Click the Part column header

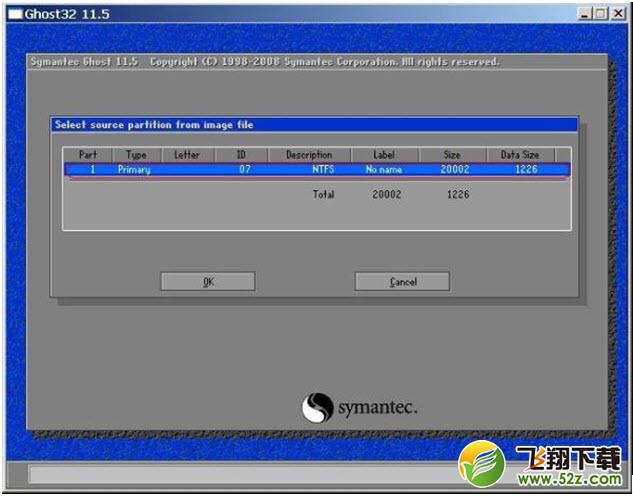click(88, 155)
